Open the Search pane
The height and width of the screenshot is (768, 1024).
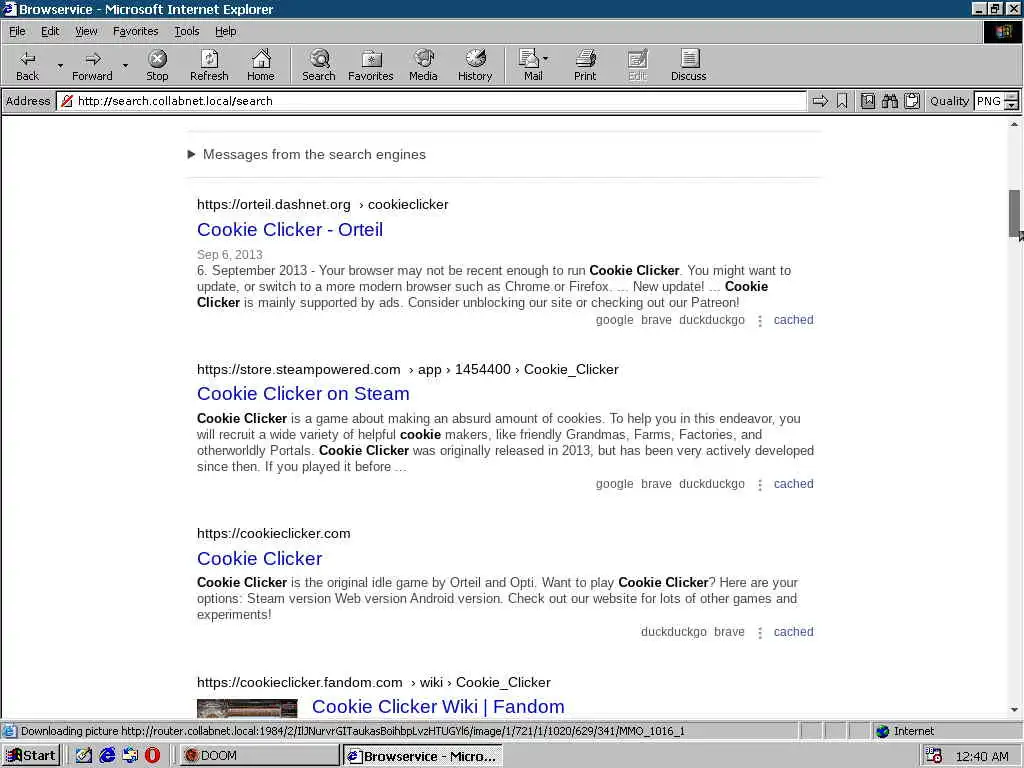pyautogui.click(x=319, y=65)
